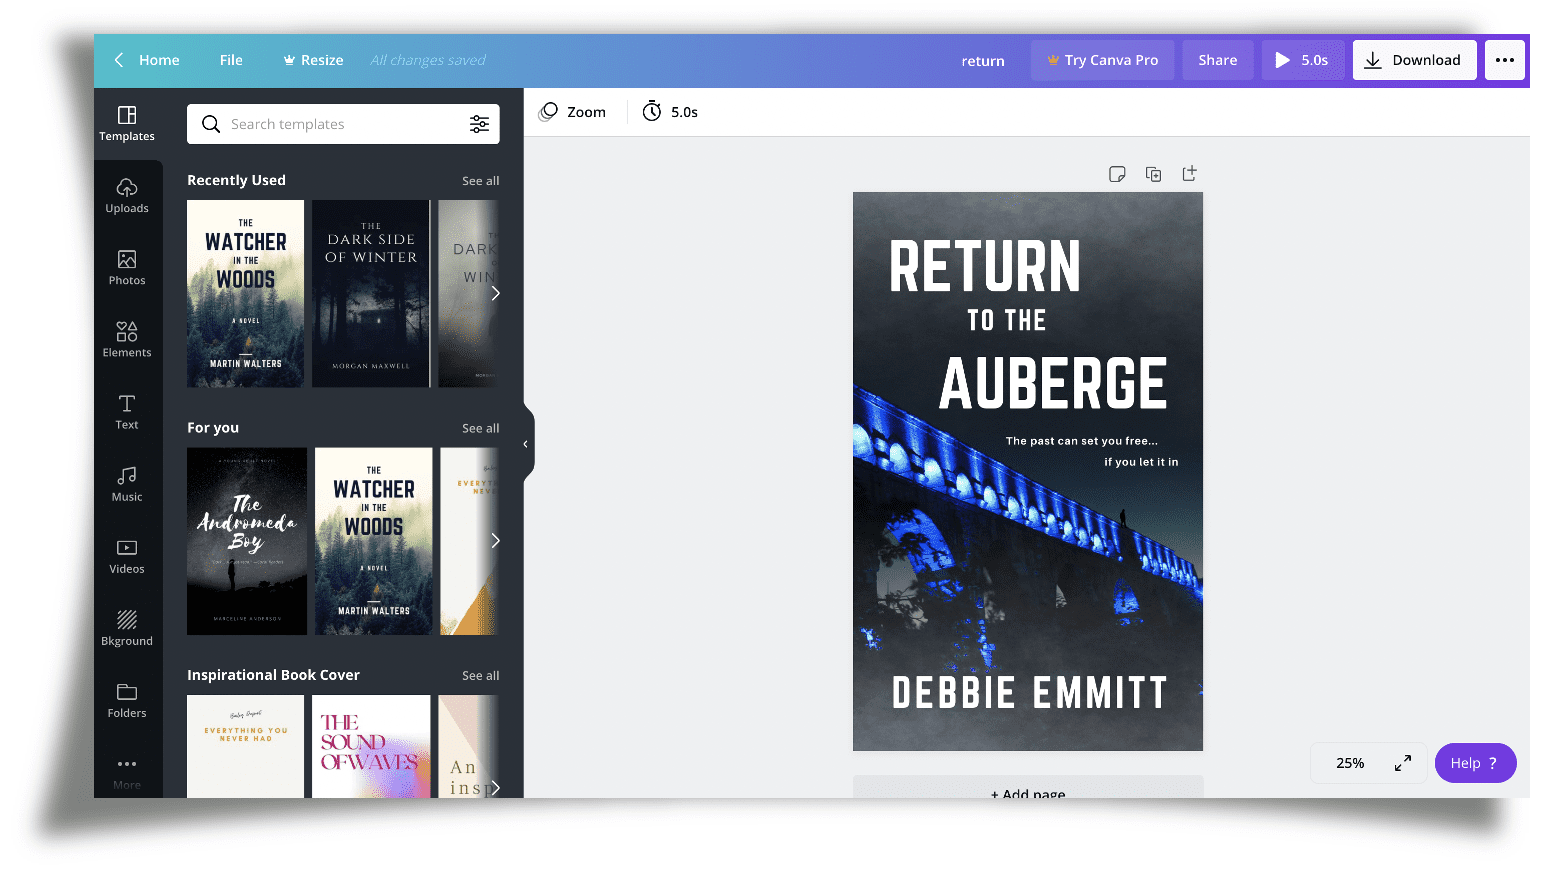Image resolution: width=1554 pixels, height=872 pixels.
Task: Go back Home using arrow
Action: [146, 60]
